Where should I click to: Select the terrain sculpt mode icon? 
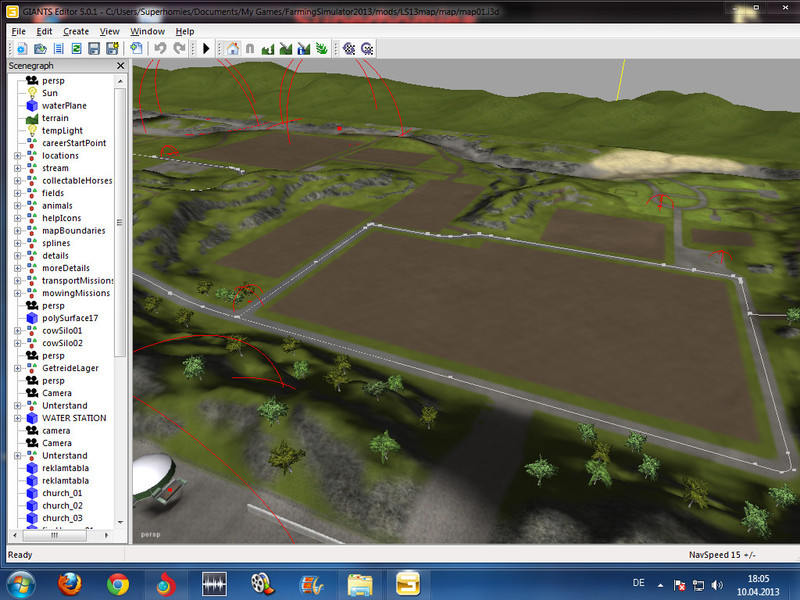(268, 48)
